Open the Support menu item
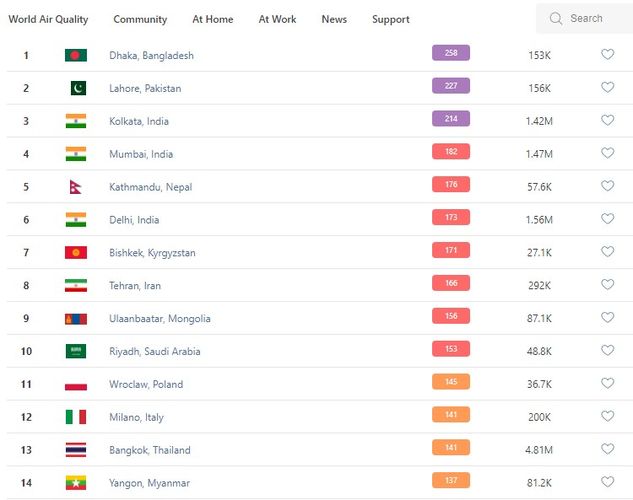Screen dimensions: 633x500 pos(391,19)
